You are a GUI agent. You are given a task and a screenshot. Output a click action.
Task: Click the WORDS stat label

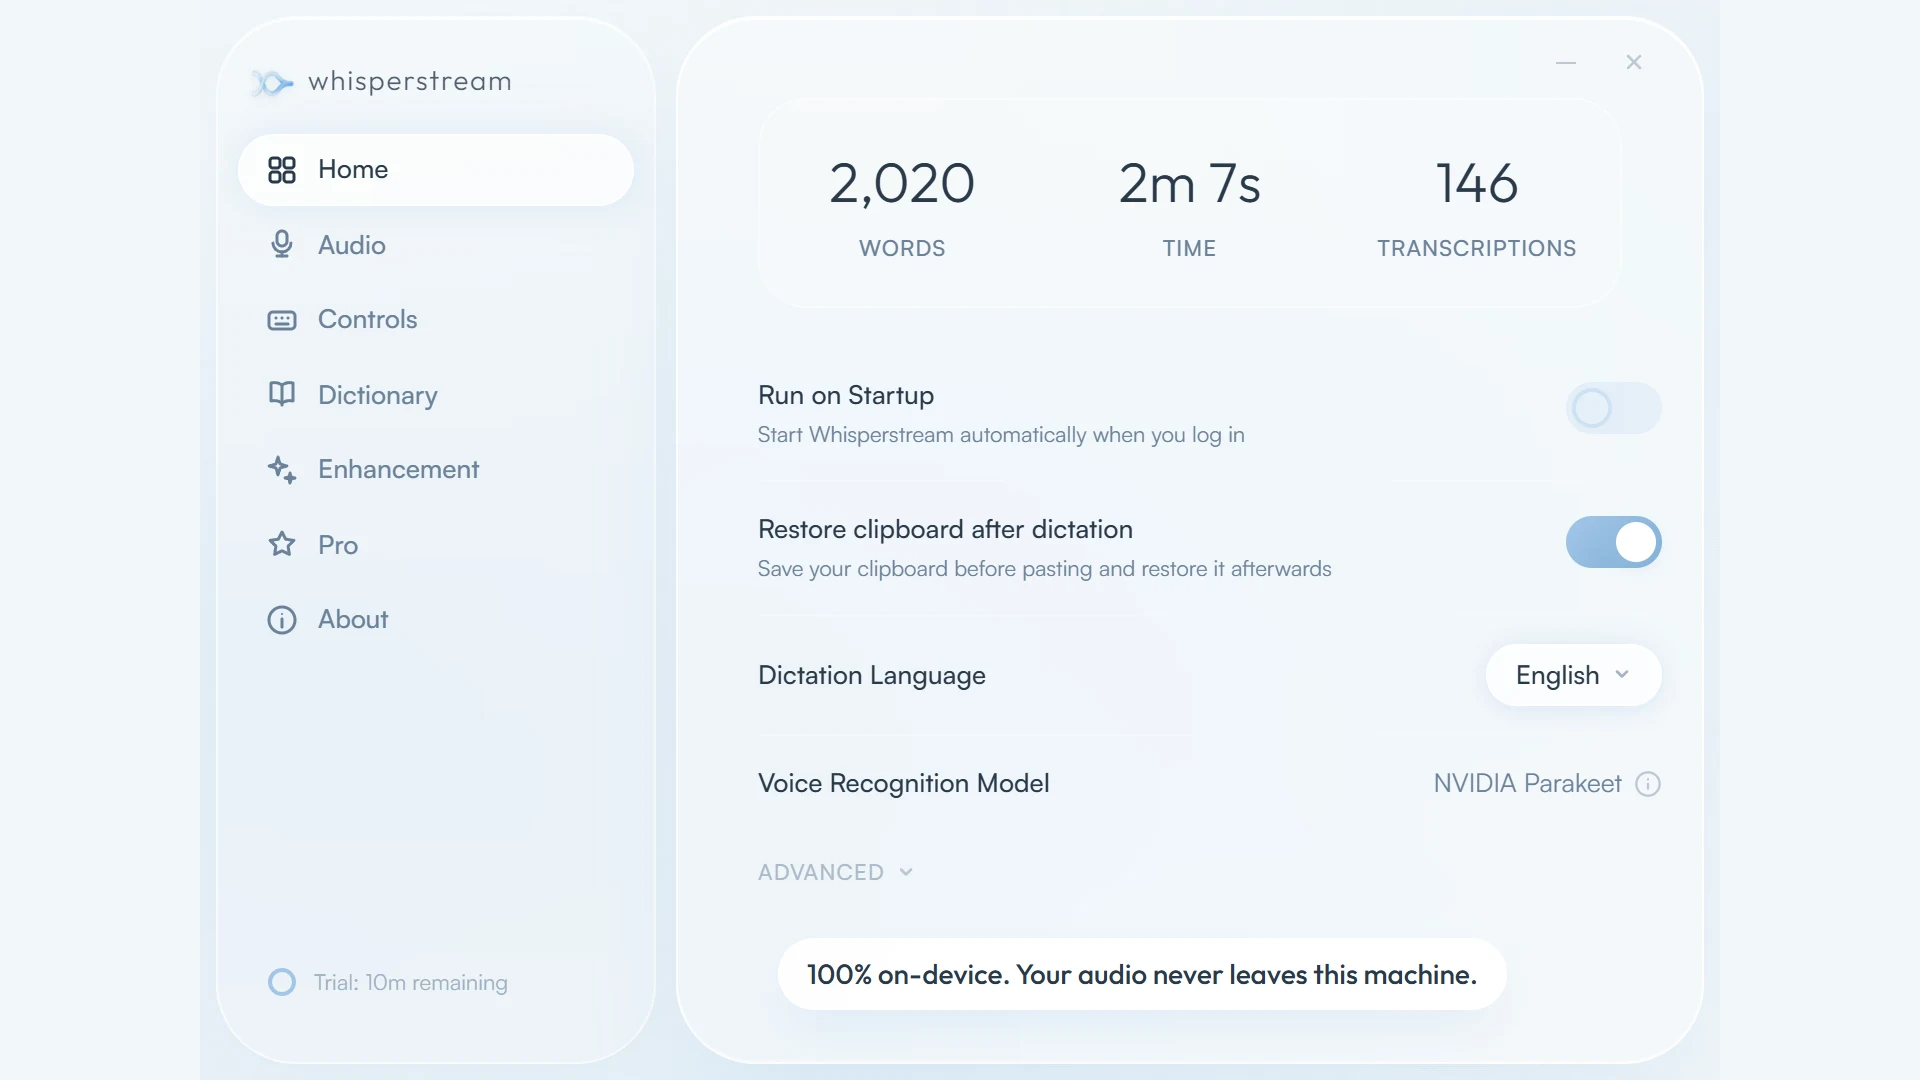pos(902,248)
